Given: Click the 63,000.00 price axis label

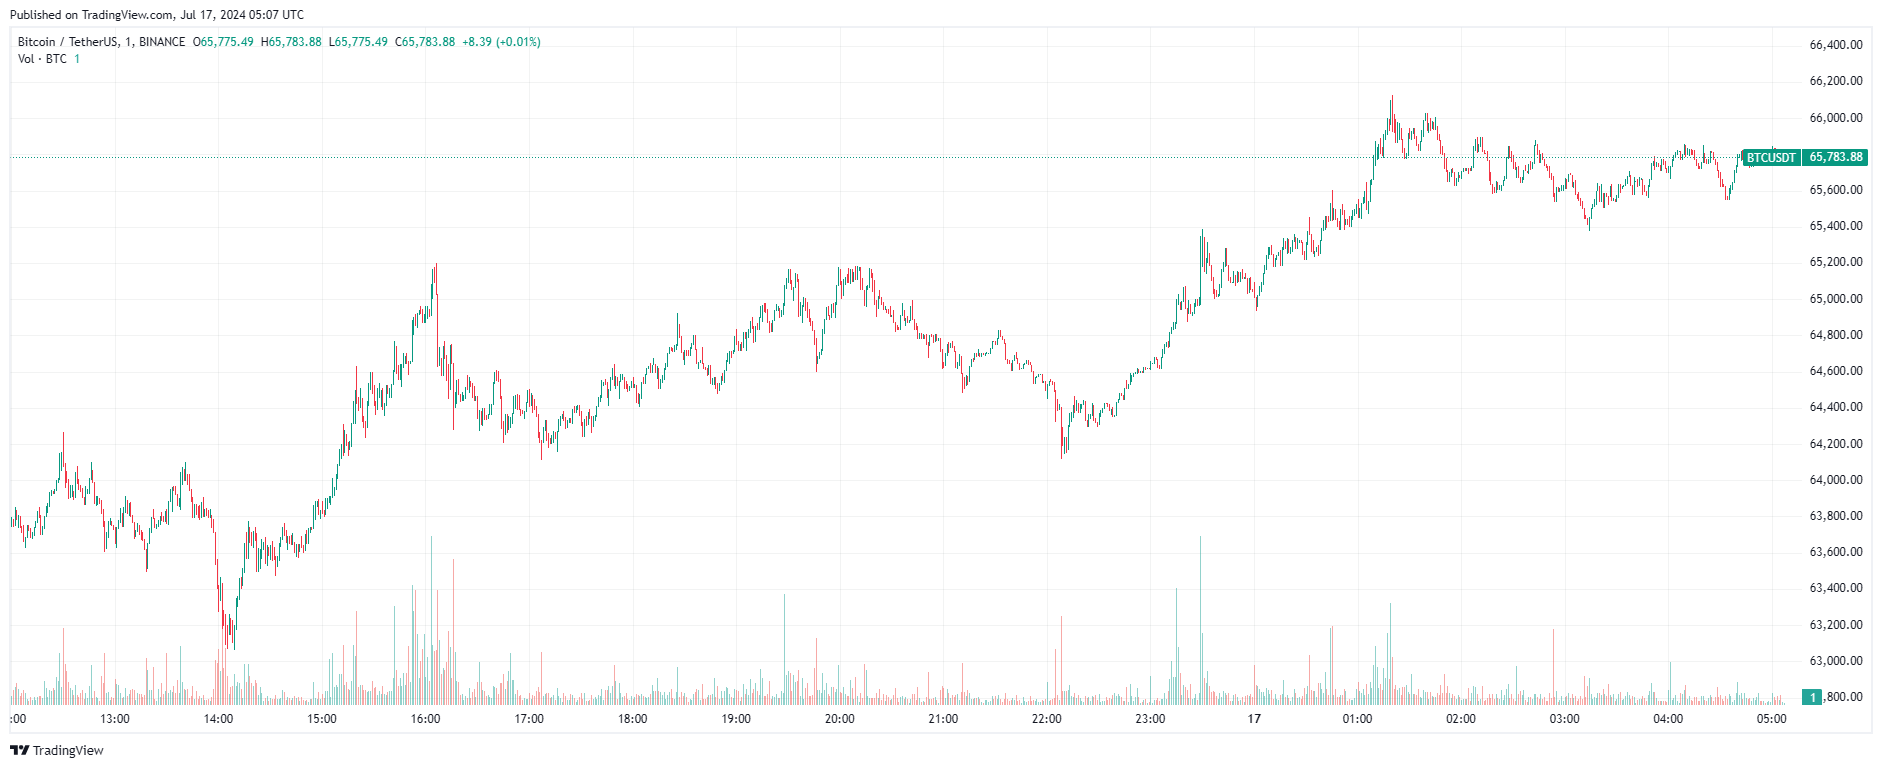Looking at the screenshot, I should coord(1836,661).
